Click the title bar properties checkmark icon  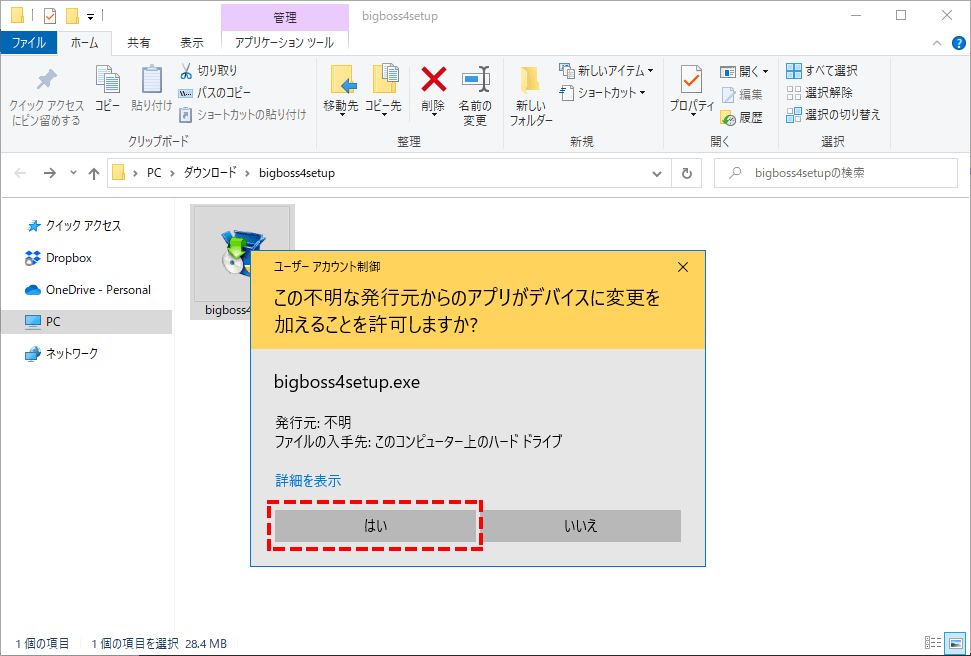[x=50, y=15]
